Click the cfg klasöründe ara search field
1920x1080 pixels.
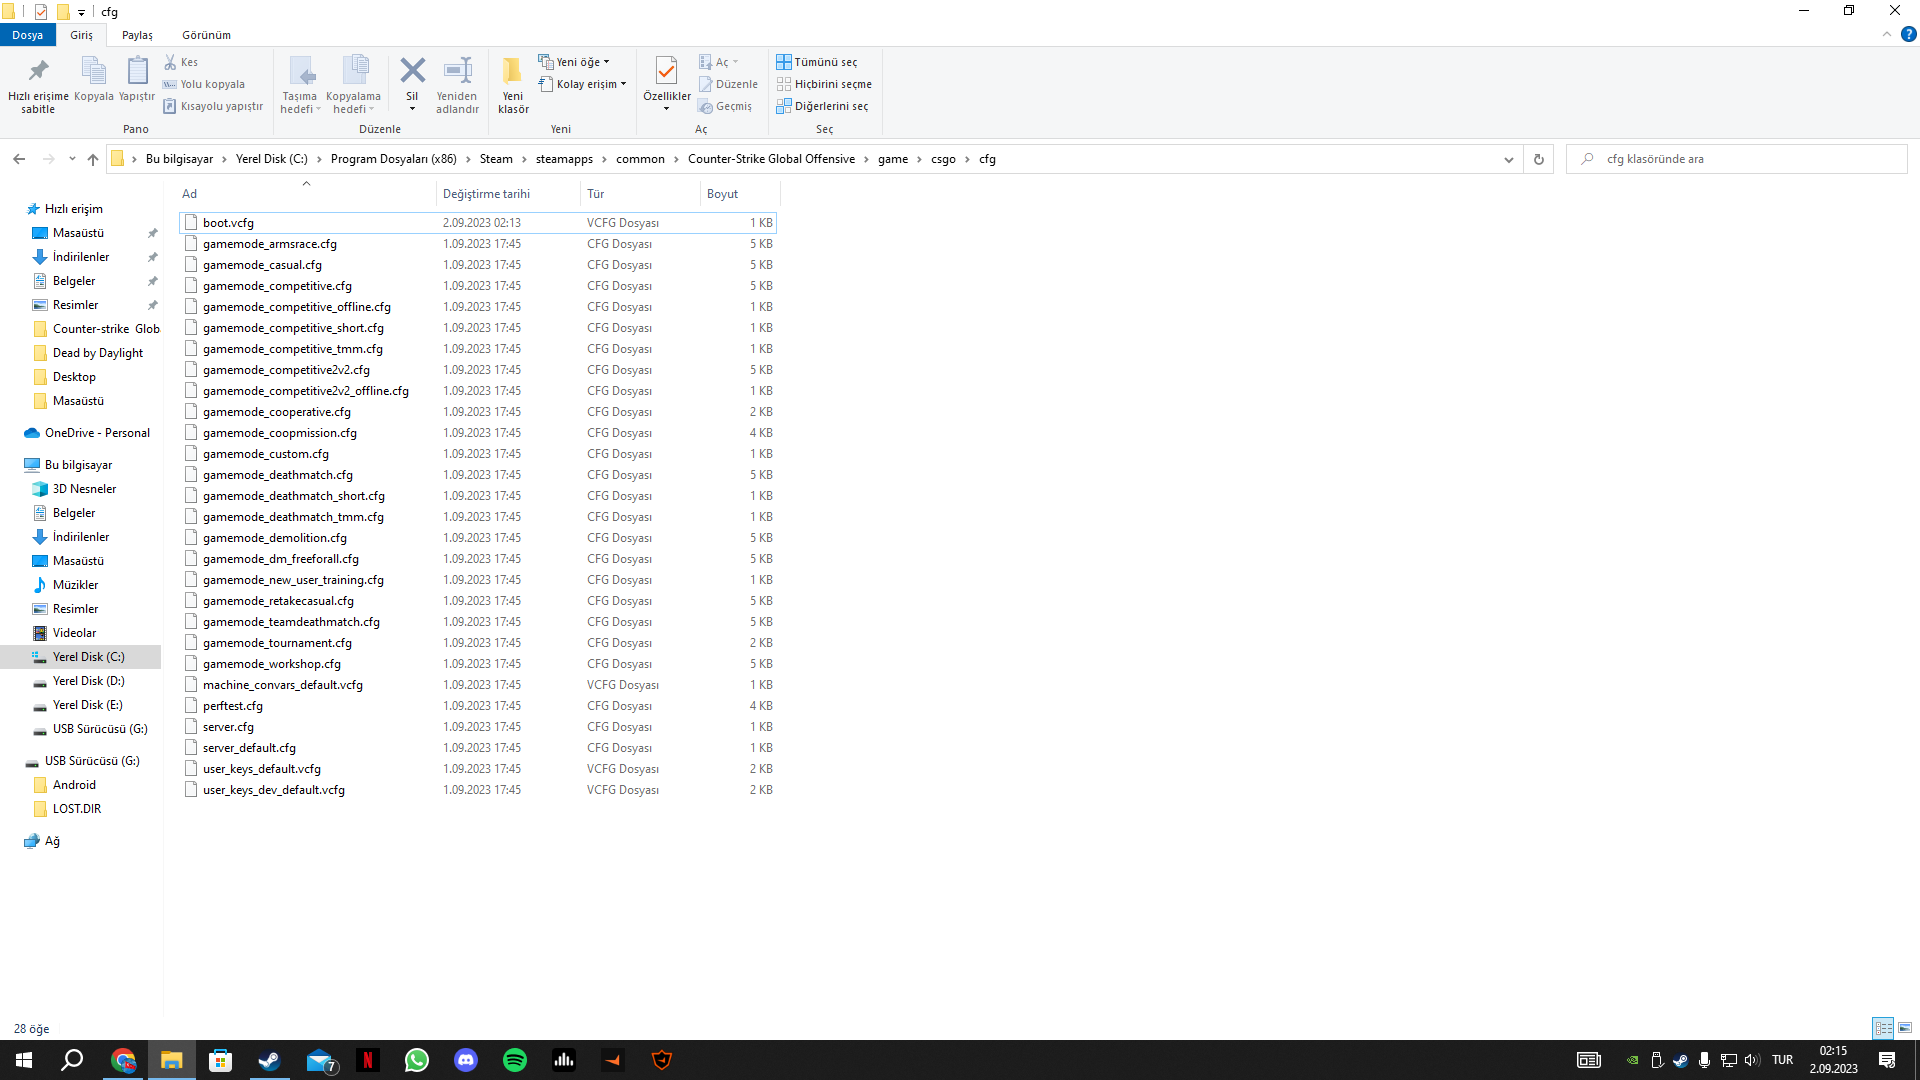pyautogui.click(x=1740, y=159)
